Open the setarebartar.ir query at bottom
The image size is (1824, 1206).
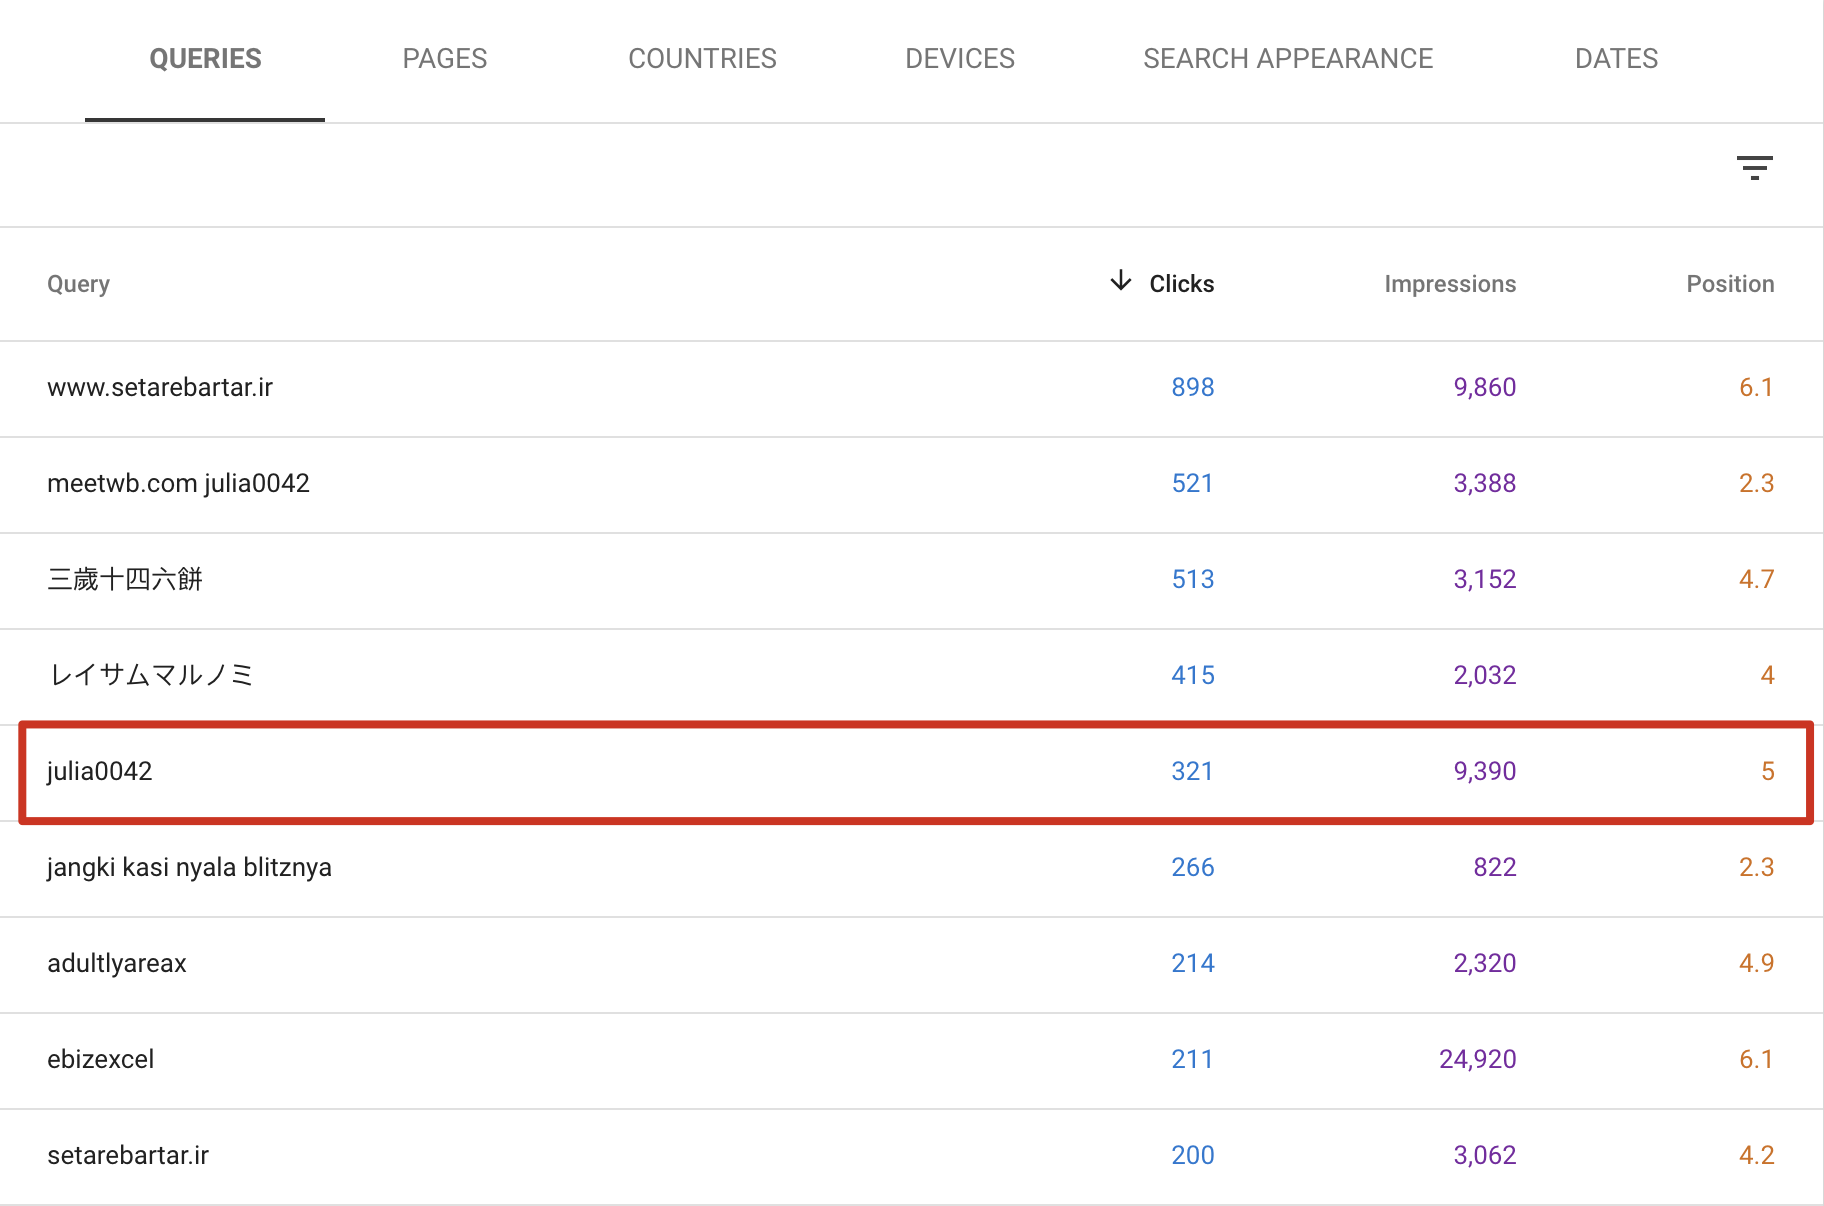(x=128, y=1156)
